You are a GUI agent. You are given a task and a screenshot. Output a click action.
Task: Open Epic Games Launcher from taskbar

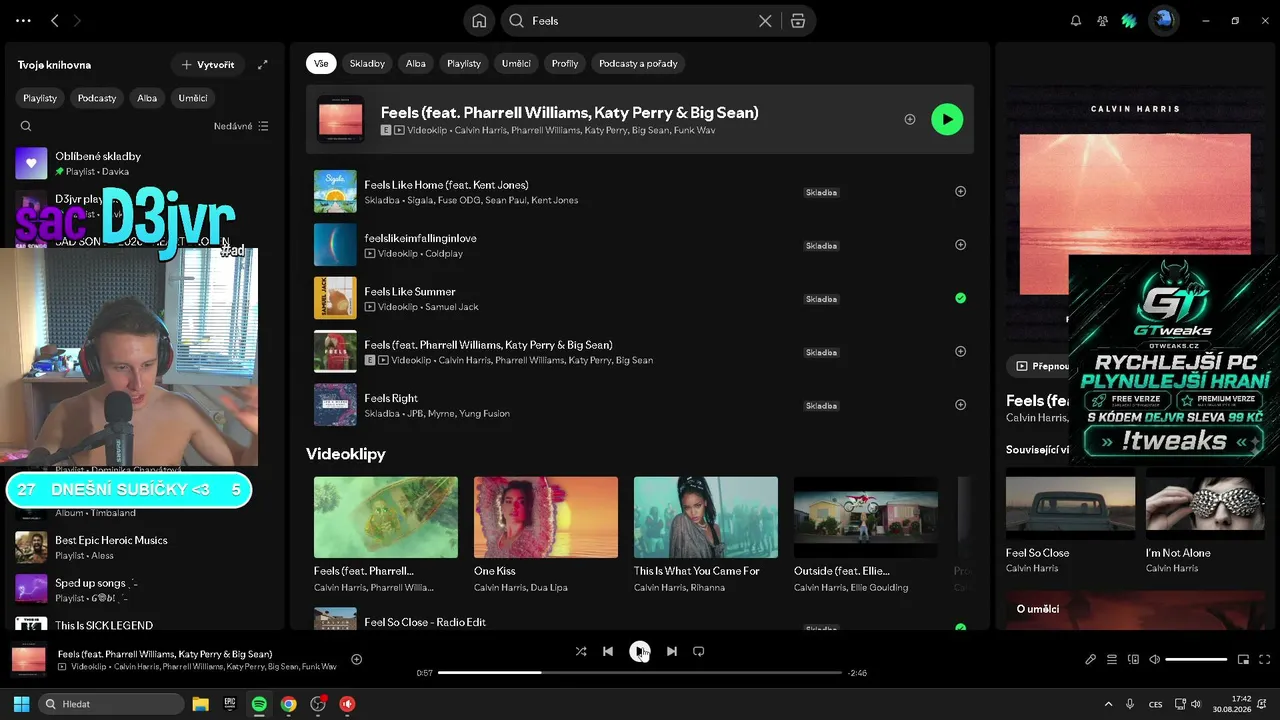click(x=229, y=704)
